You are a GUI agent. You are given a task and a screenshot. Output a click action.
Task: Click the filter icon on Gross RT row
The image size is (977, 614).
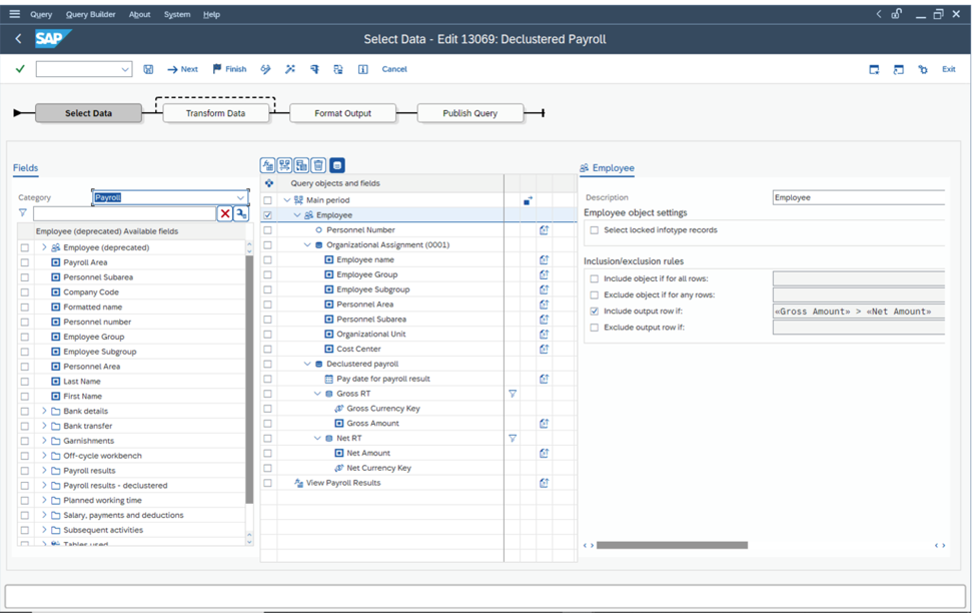[512, 394]
